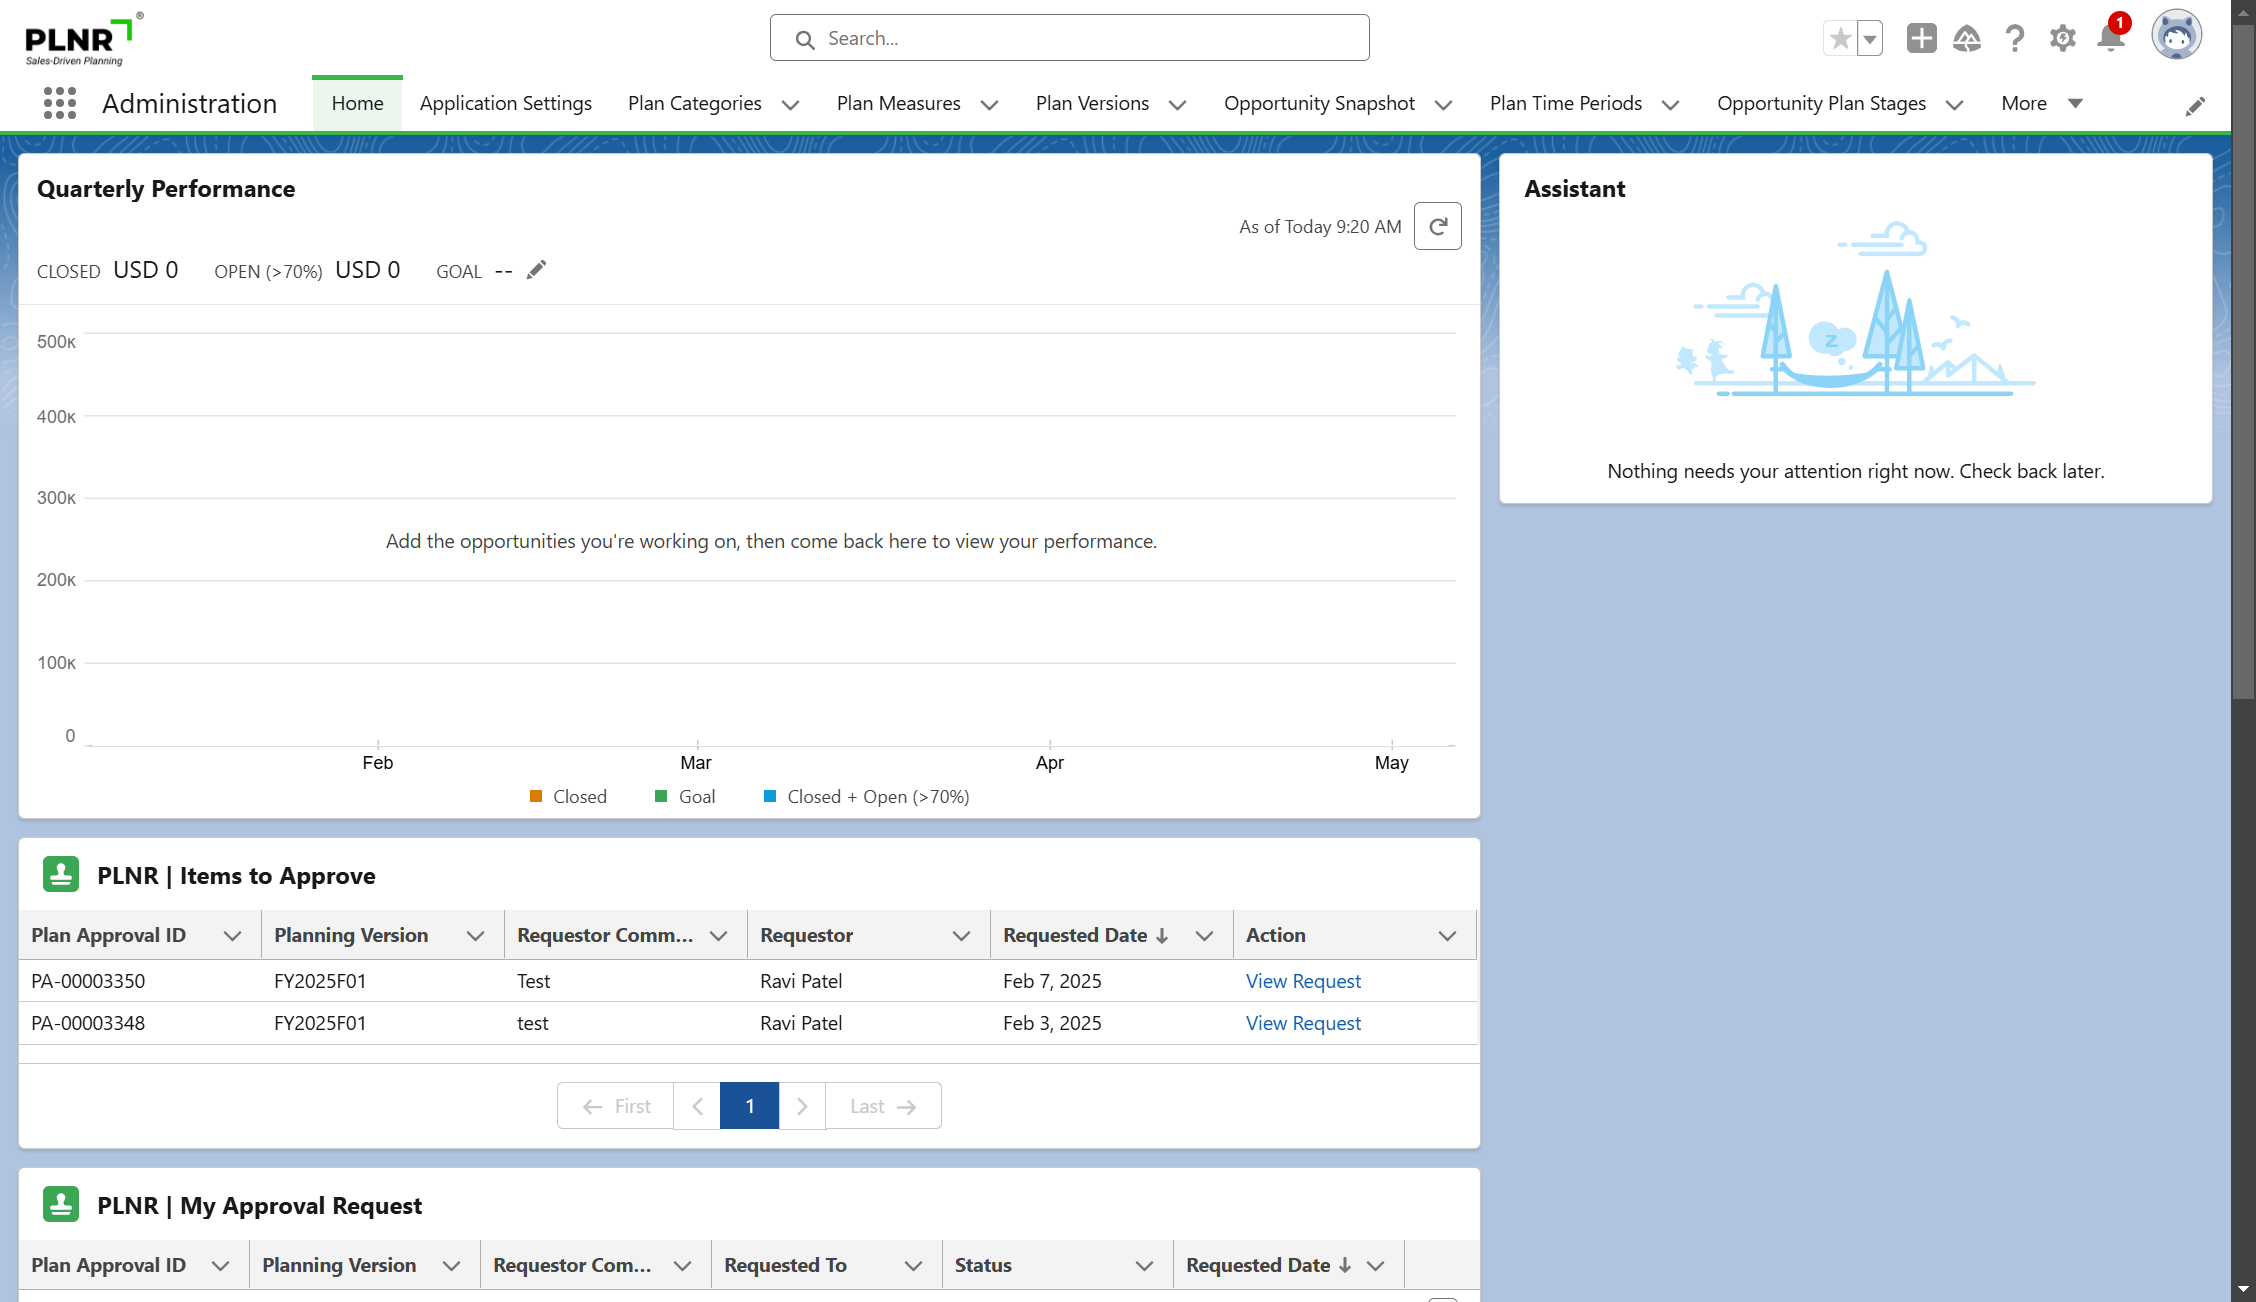Click the edit navigation pencil icon
The height and width of the screenshot is (1302, 2256).
2195,106
